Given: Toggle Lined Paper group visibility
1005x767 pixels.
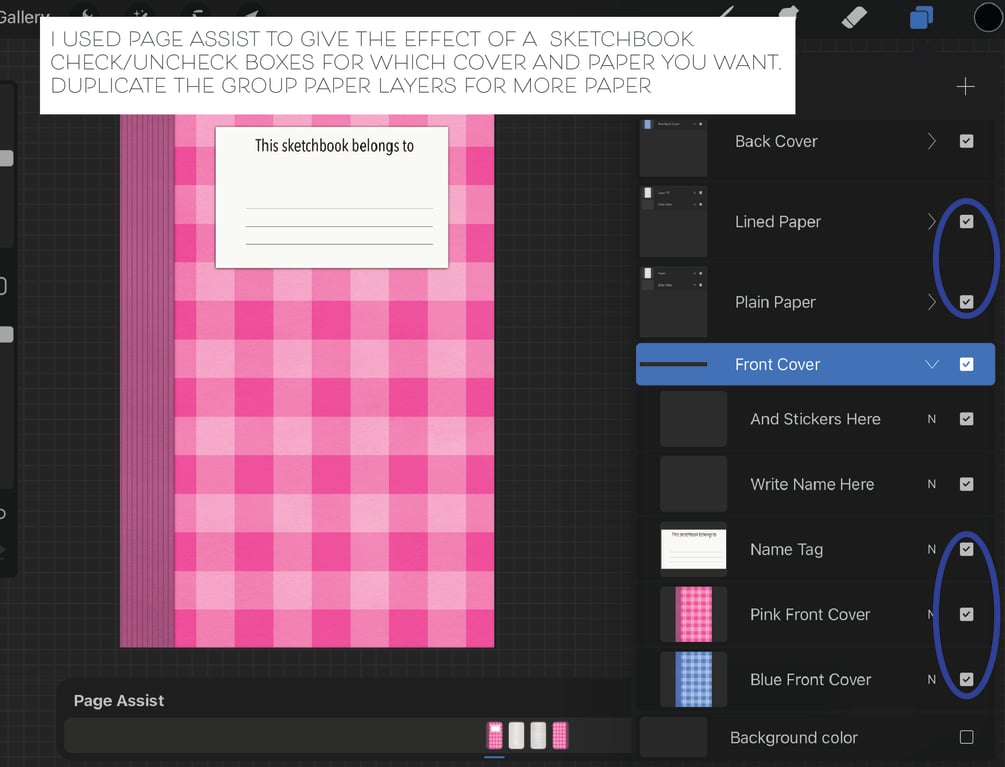Looking at the screenshot, I should click(966, 222).
